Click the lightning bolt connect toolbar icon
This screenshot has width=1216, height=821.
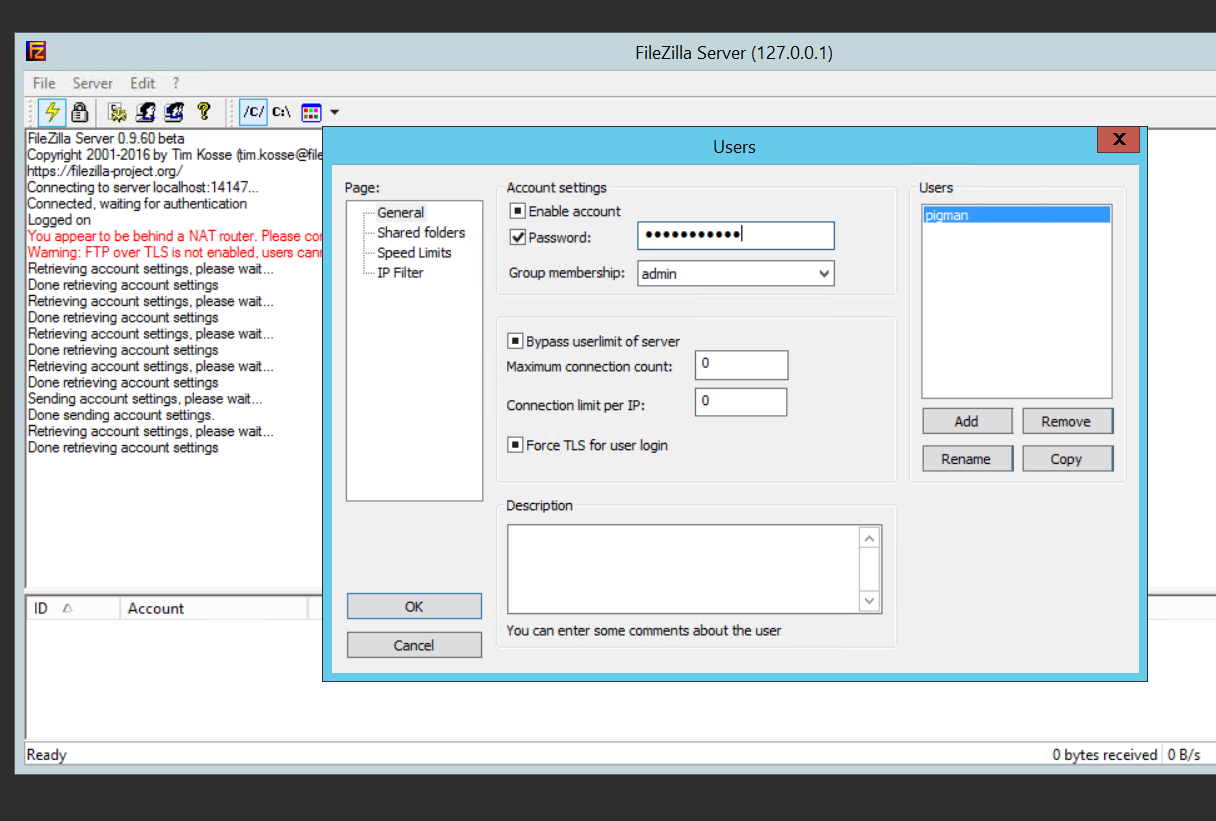pyautogui.click(x=52, y=112)
